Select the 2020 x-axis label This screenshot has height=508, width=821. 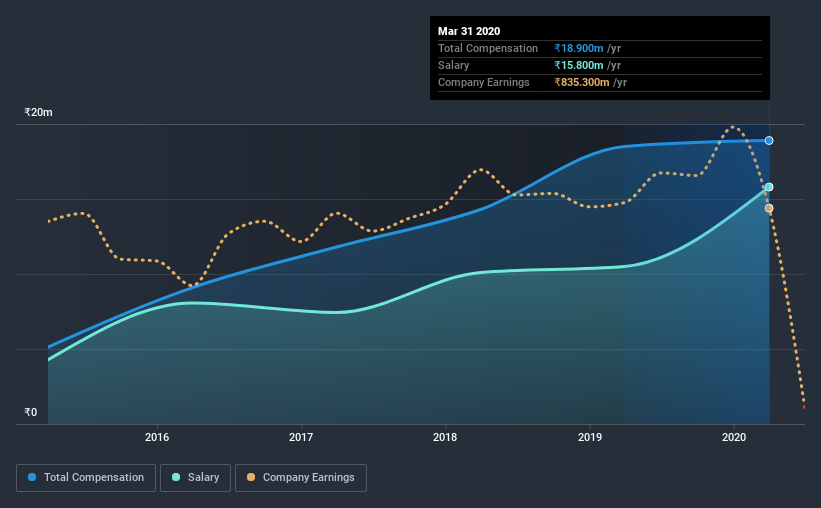pos(734,437)
